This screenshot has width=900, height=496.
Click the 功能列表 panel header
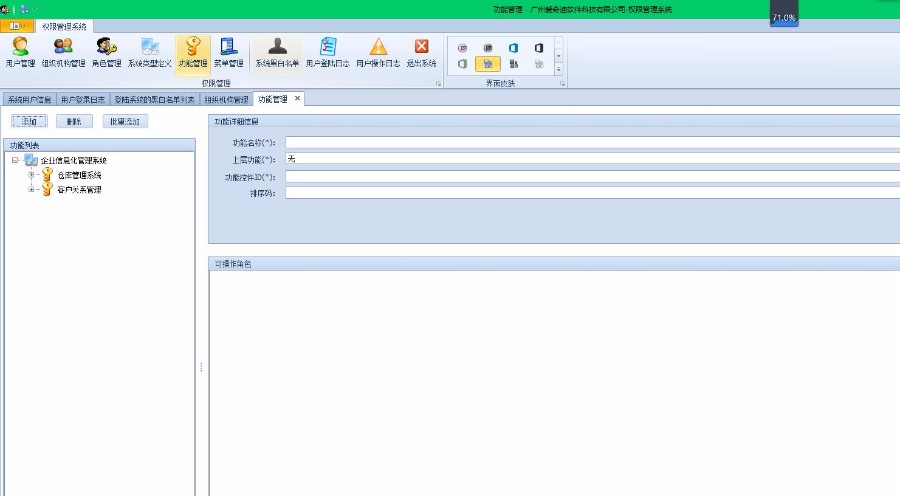point(100,145)
